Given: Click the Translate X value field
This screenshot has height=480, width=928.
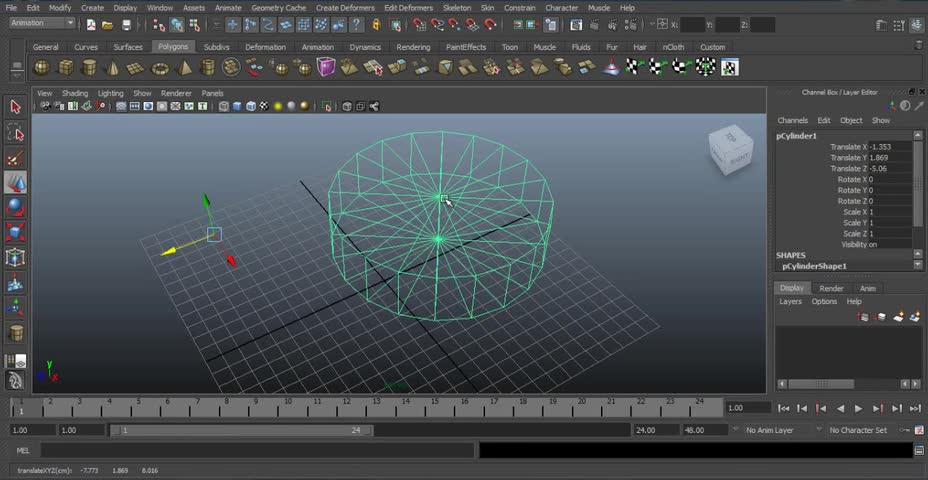Looking at the screenshot, I should tap(890, 147).
